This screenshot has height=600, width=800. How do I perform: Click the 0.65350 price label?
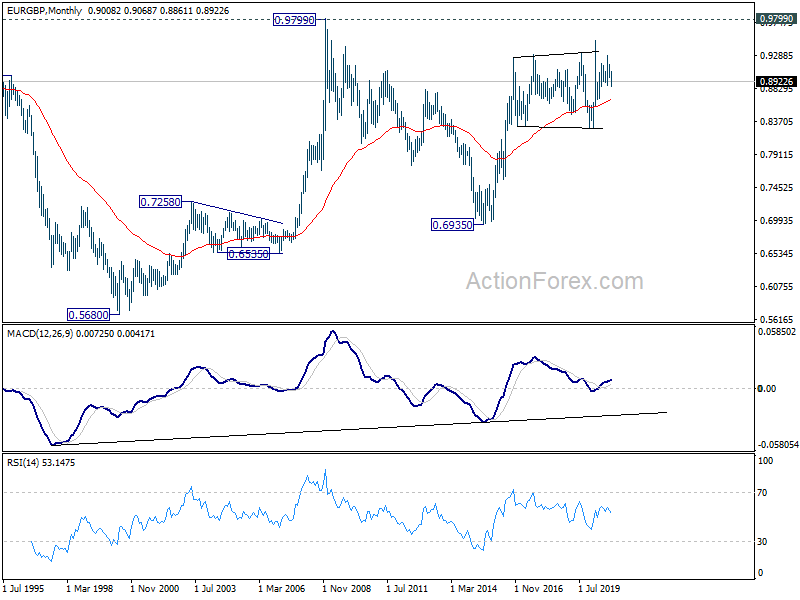click(x=248, y=254)
